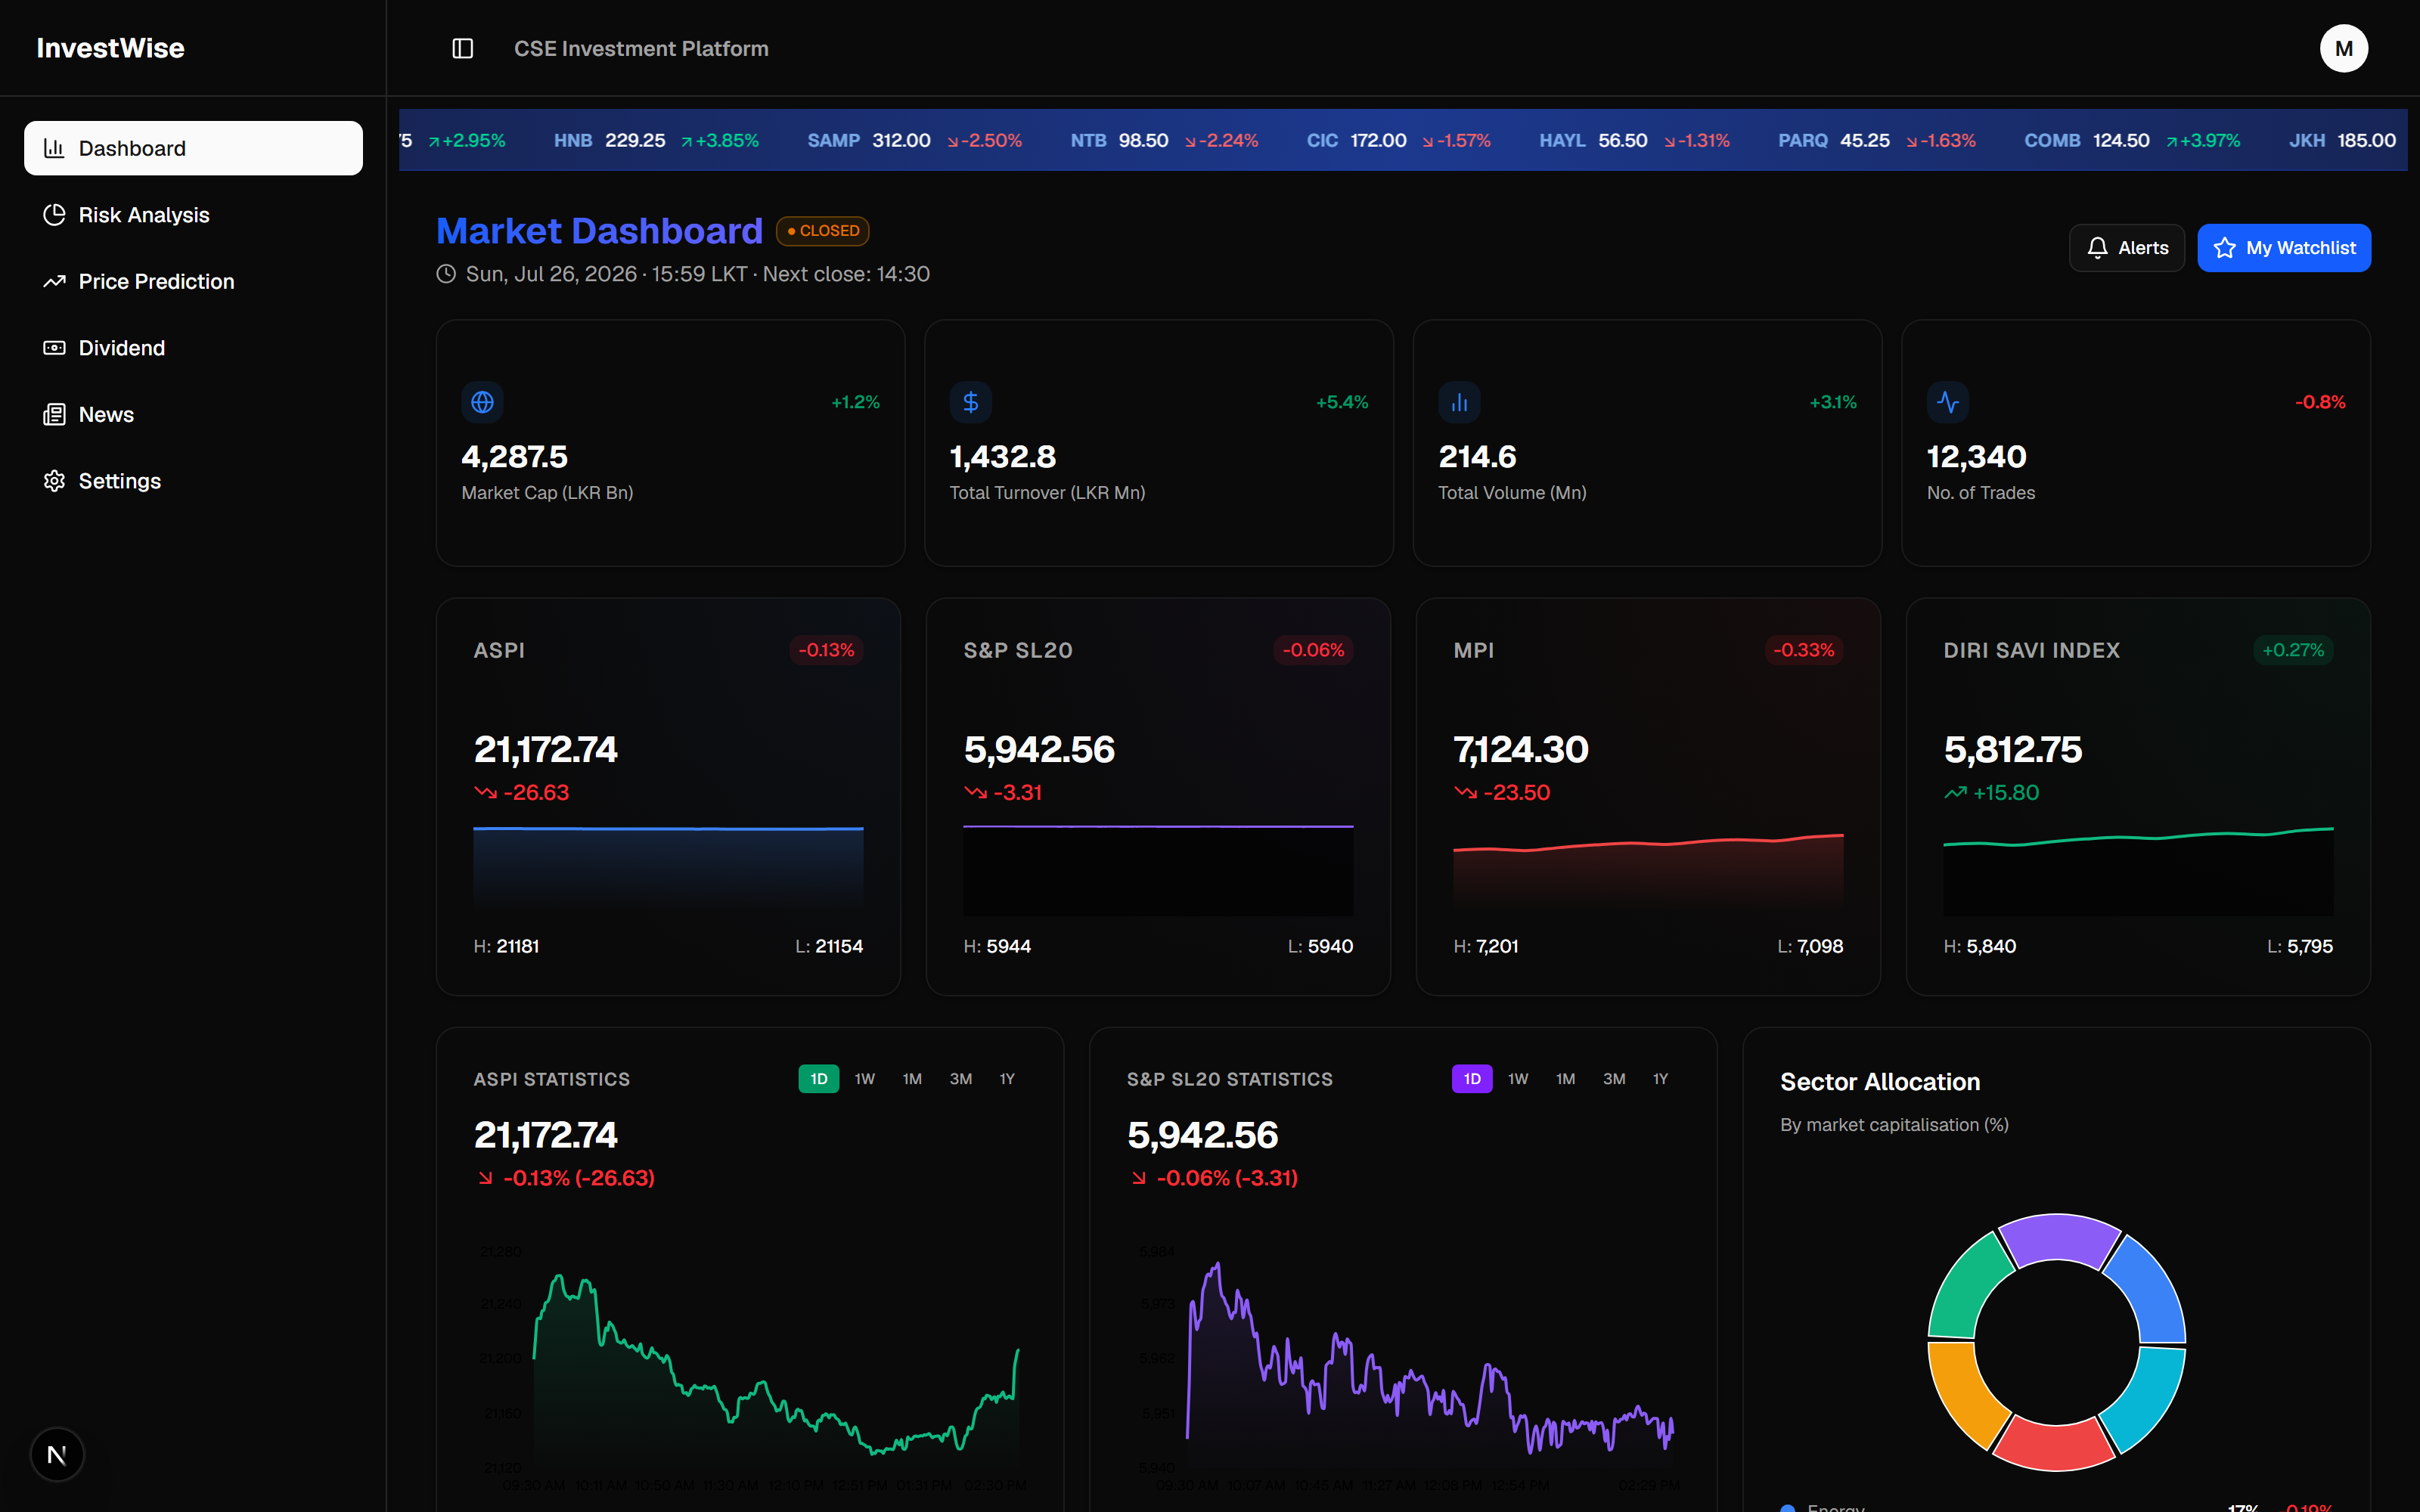Toggle the sidebar panel icon
The image size is (2420, 1512).
(462, 48)
